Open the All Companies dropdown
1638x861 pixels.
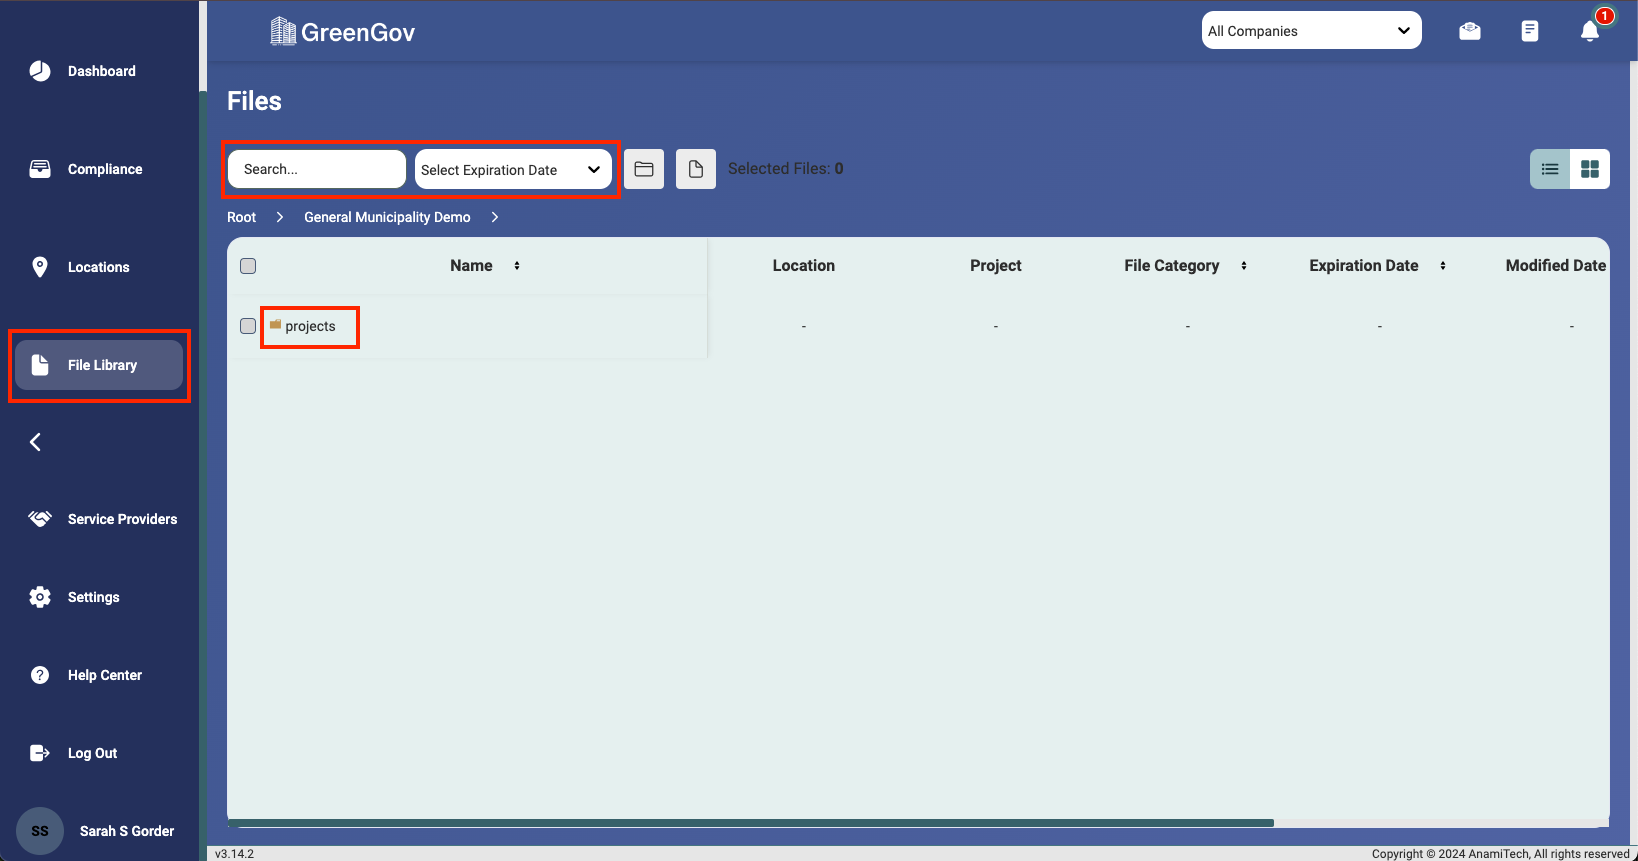[1312, 31]
